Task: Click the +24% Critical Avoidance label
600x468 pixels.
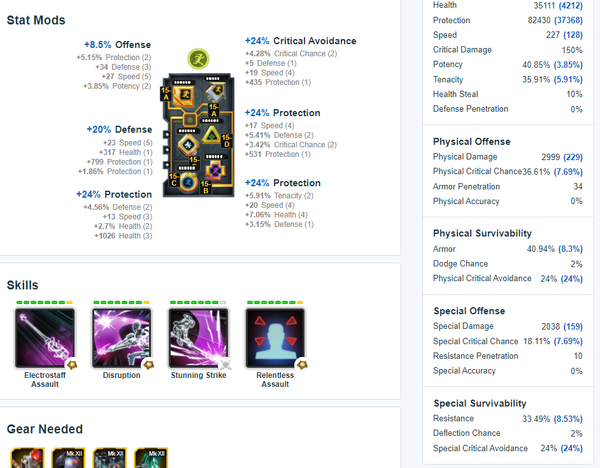Action: (x=300, y=41)
